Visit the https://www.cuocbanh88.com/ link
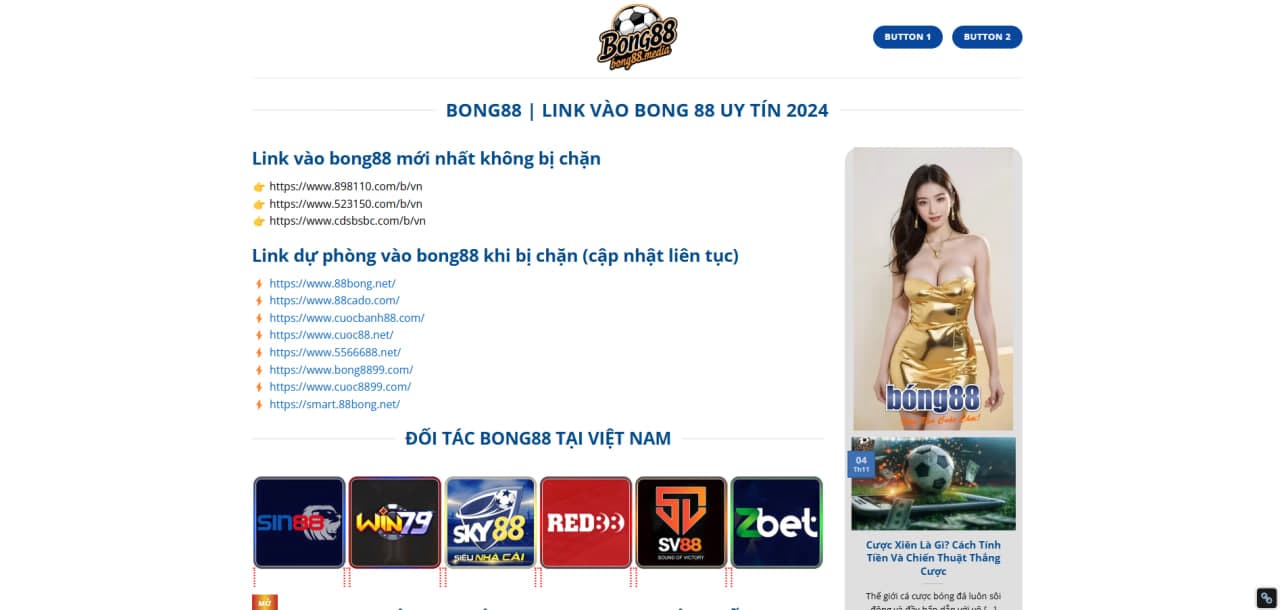The image size is (1280, 610). 346,318
